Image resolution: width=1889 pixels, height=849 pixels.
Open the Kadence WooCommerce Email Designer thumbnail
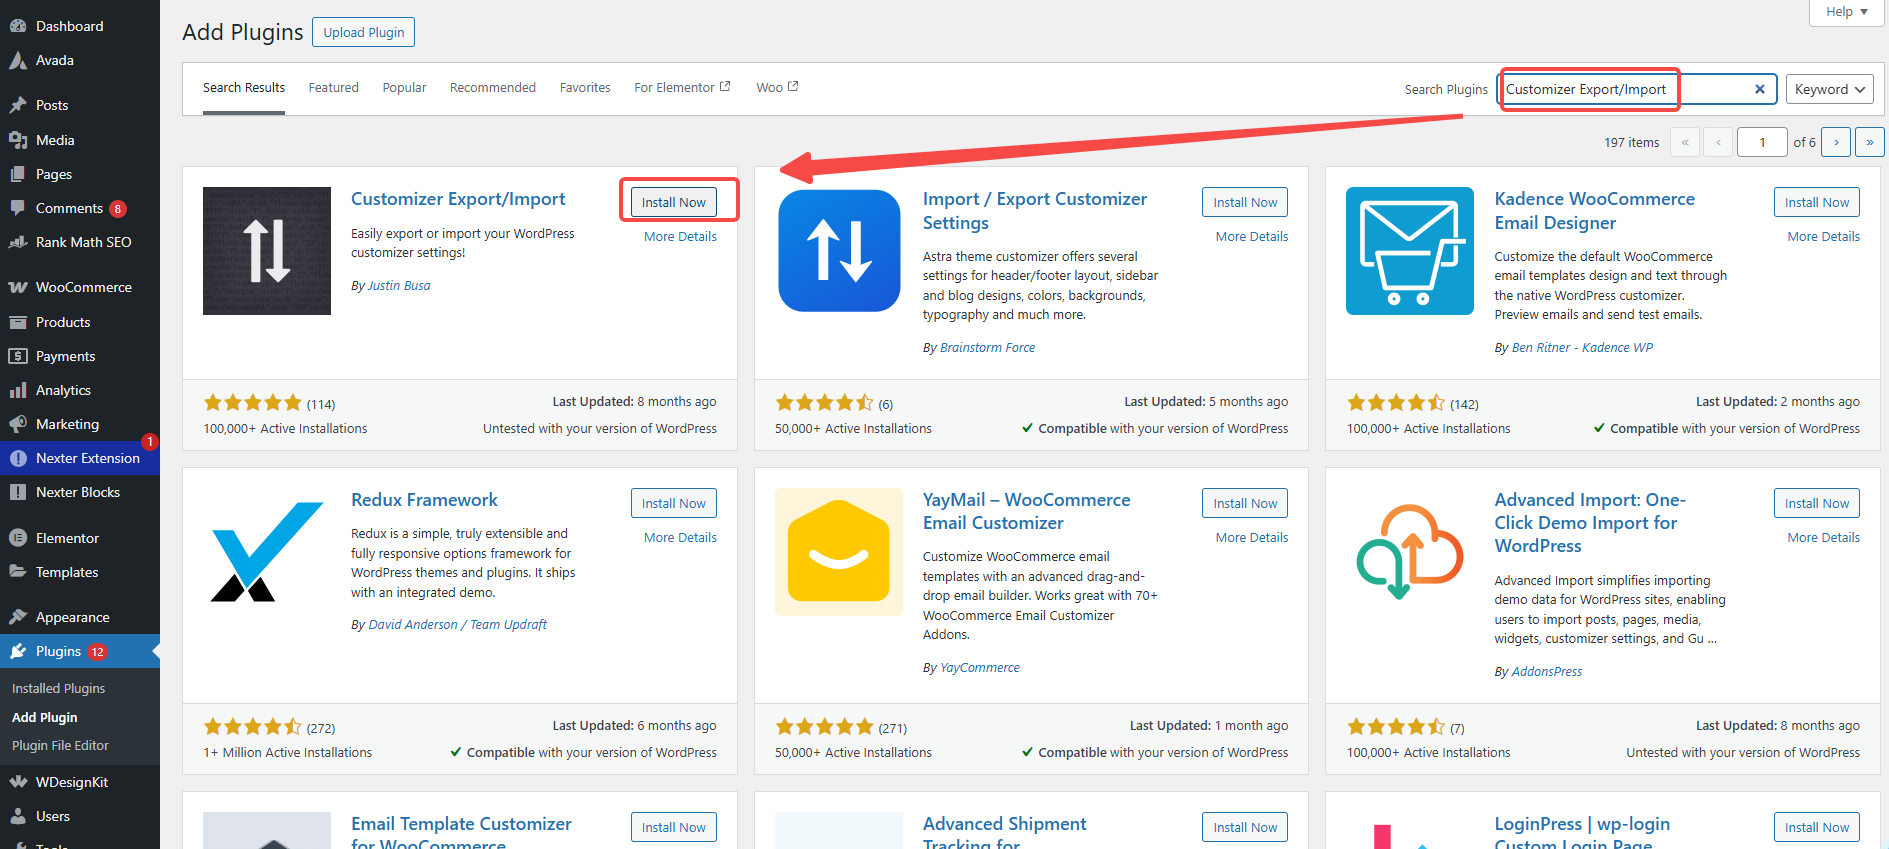(1409, 251)
